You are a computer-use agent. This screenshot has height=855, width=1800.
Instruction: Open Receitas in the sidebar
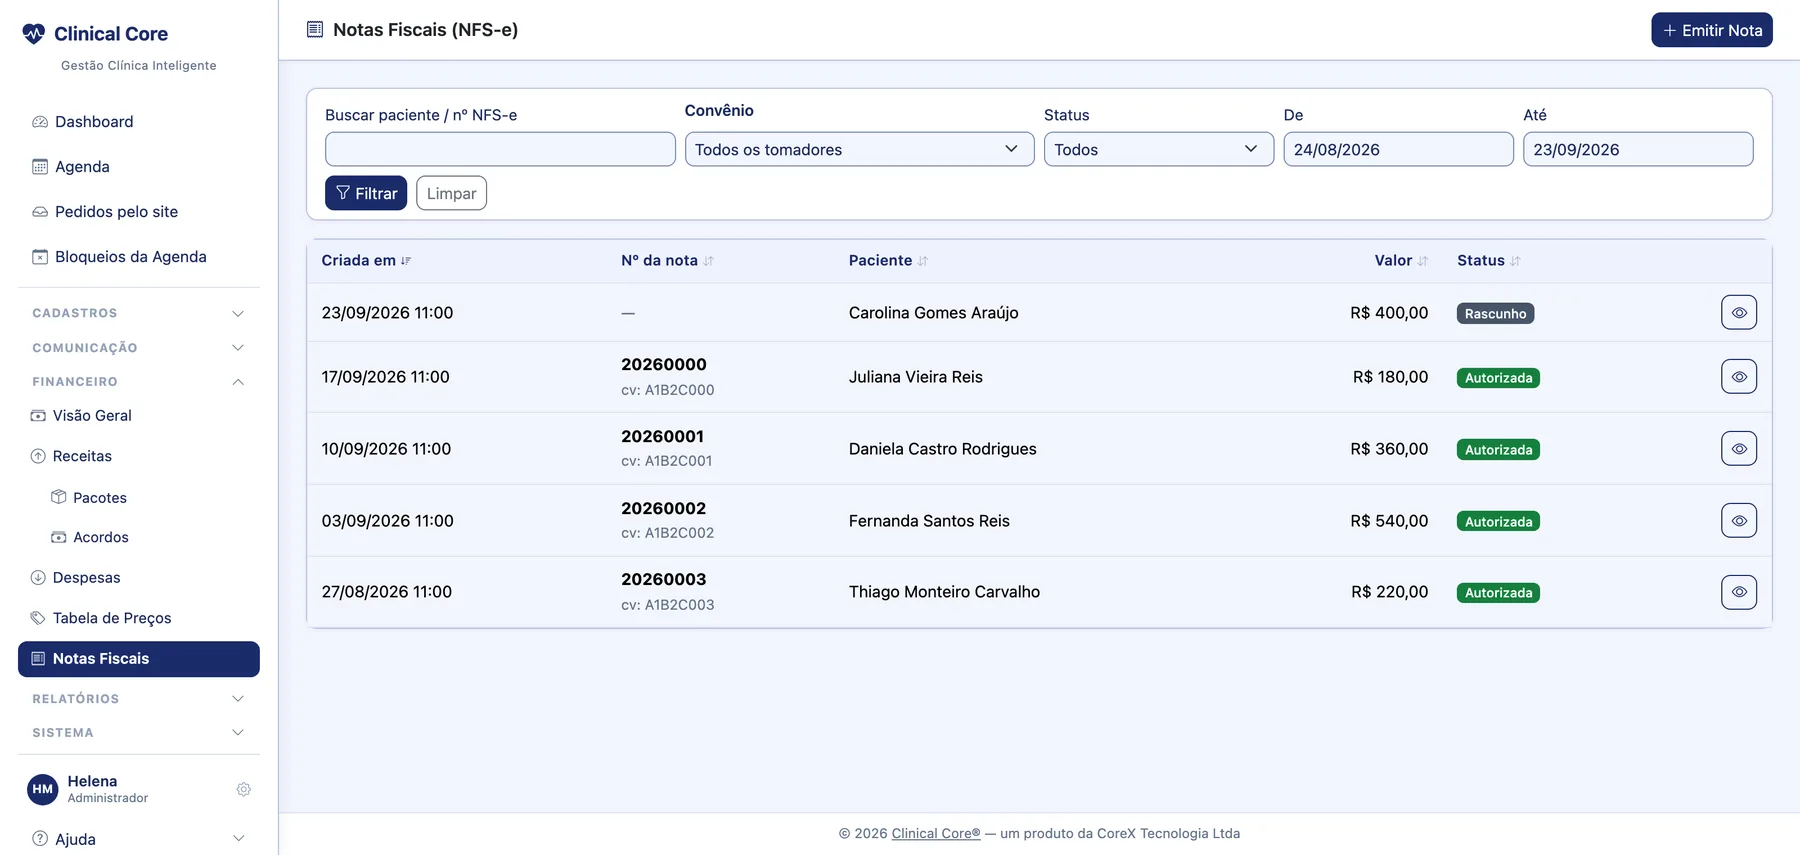tap(139, 456)
